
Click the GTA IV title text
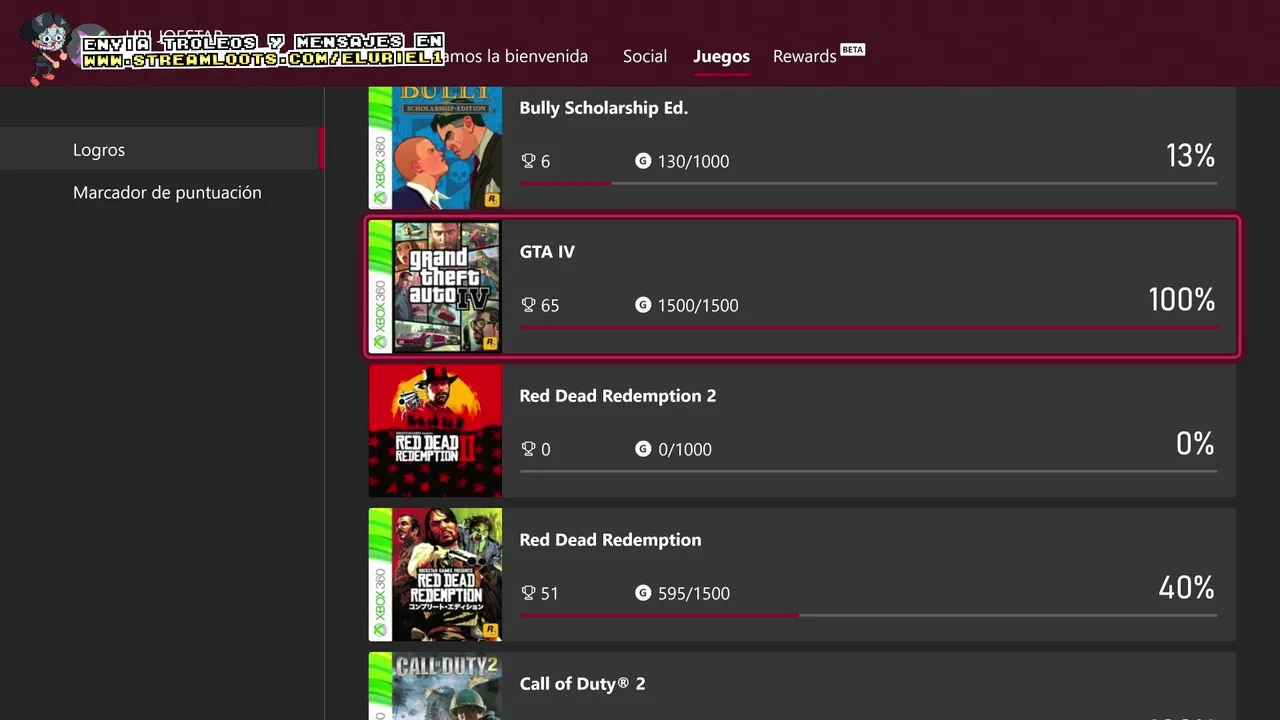547,251
